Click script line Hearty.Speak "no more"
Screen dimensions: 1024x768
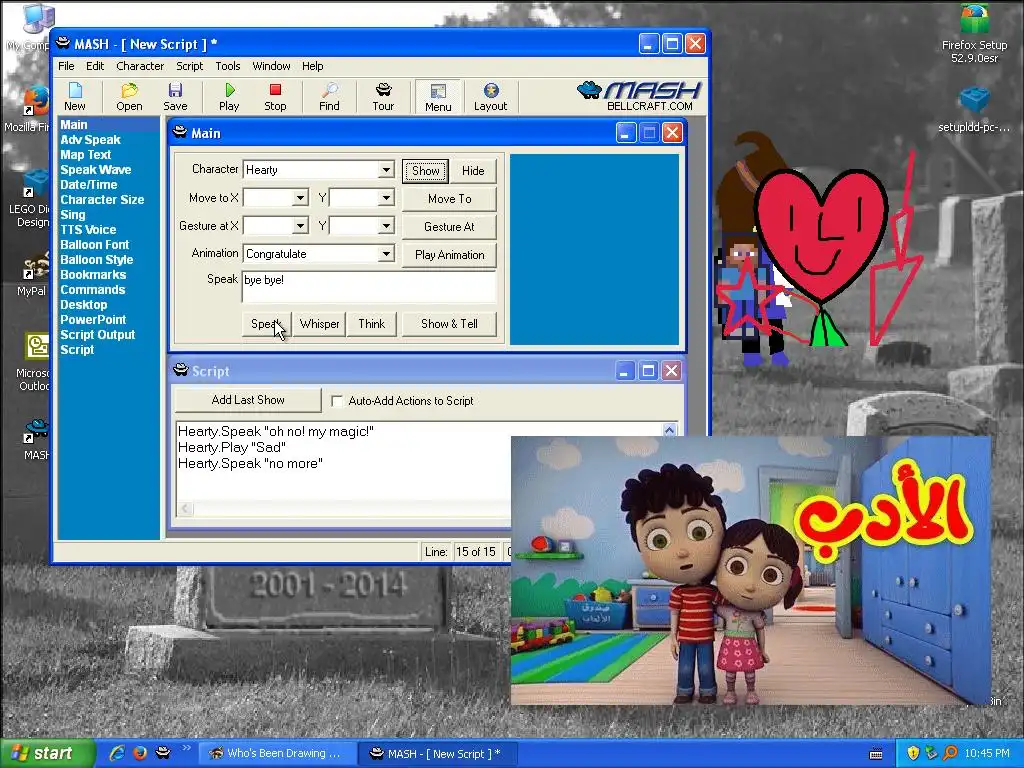coord(250,464)
